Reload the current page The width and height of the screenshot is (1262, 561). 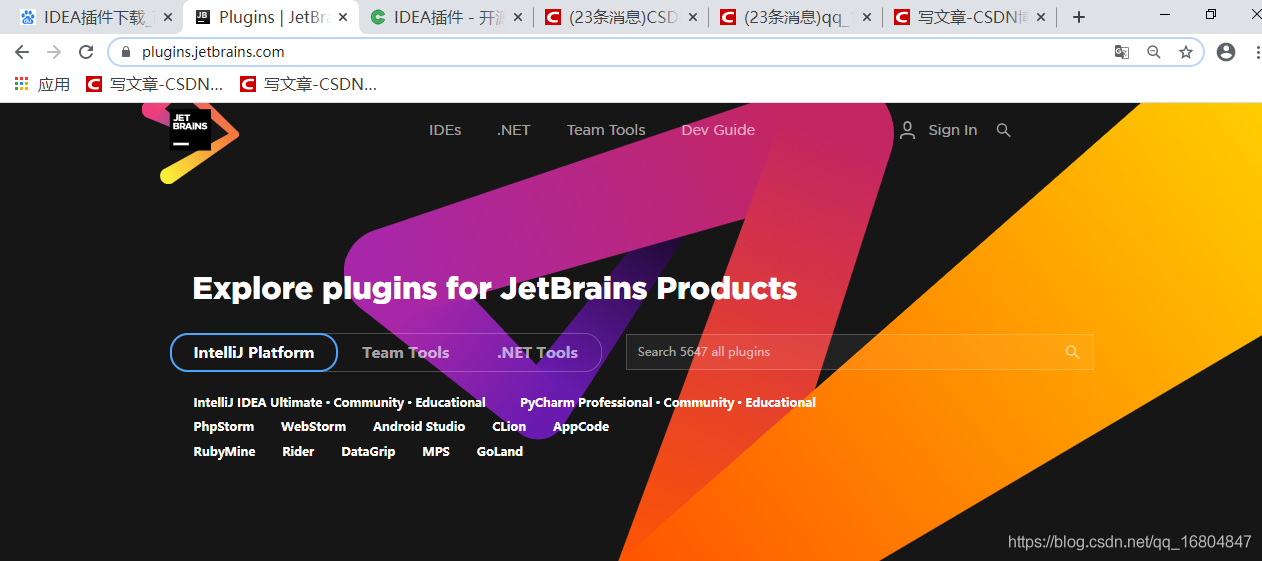pos(86,52)
